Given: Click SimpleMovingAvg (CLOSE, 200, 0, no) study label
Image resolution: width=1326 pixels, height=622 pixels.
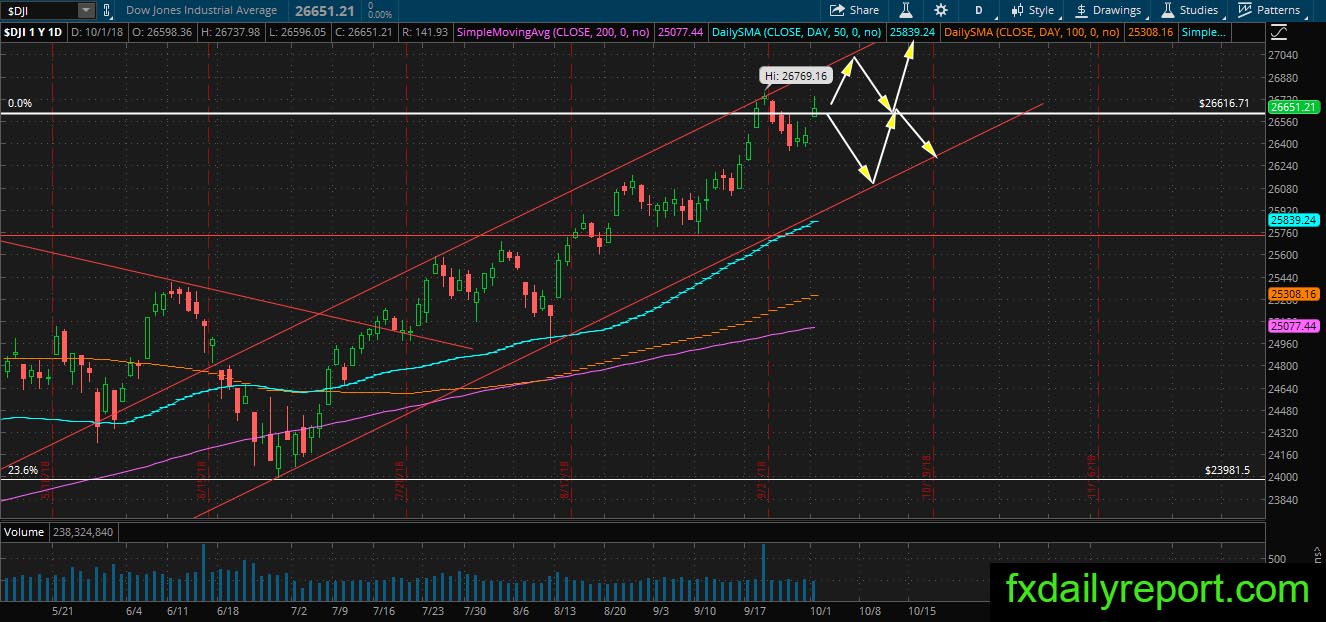Looking at the screenshot, I should (552, 33).
